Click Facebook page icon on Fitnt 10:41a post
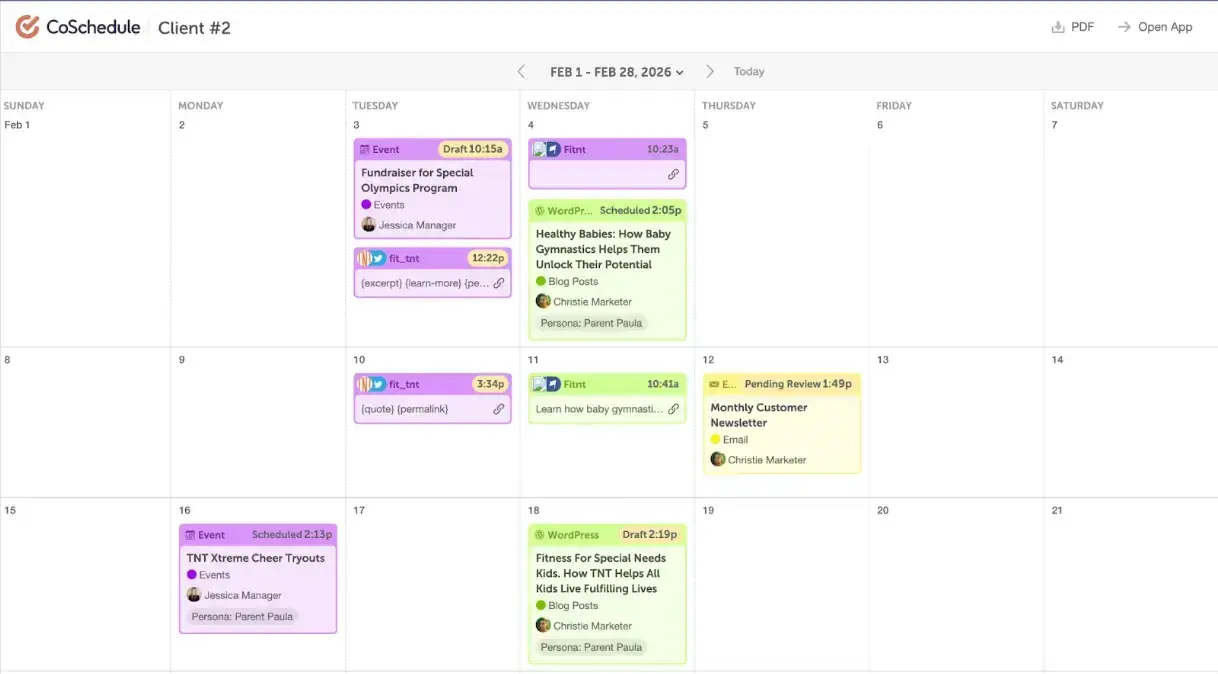 553,384
